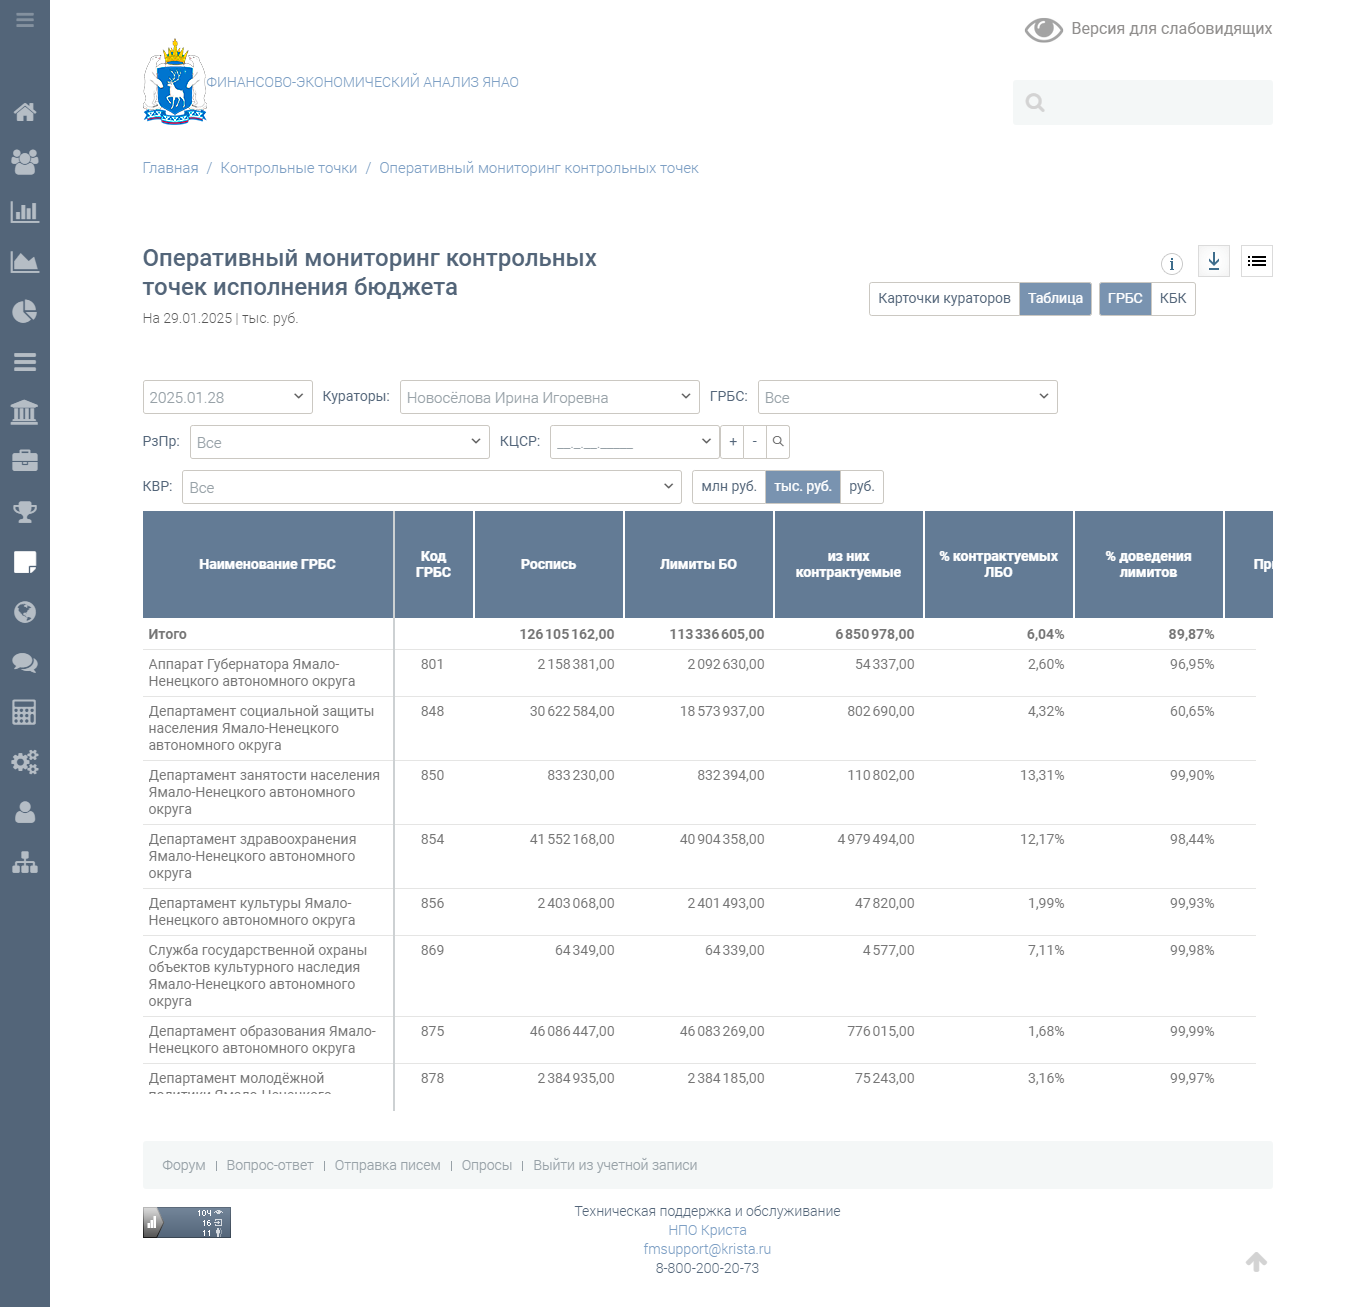Switch units to руб.
This screenshot has width=1348, height=1307.
click(x=861, y=487)
